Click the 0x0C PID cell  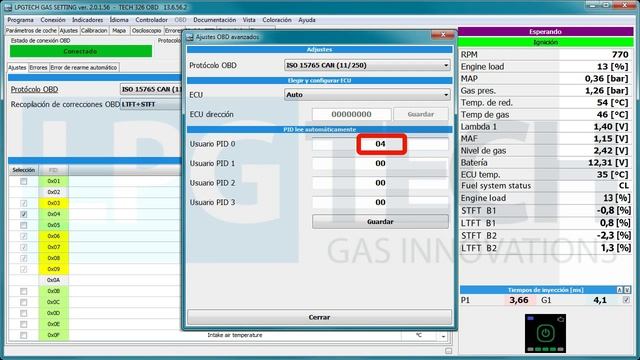pyautogui.click(x=53, y=302)
